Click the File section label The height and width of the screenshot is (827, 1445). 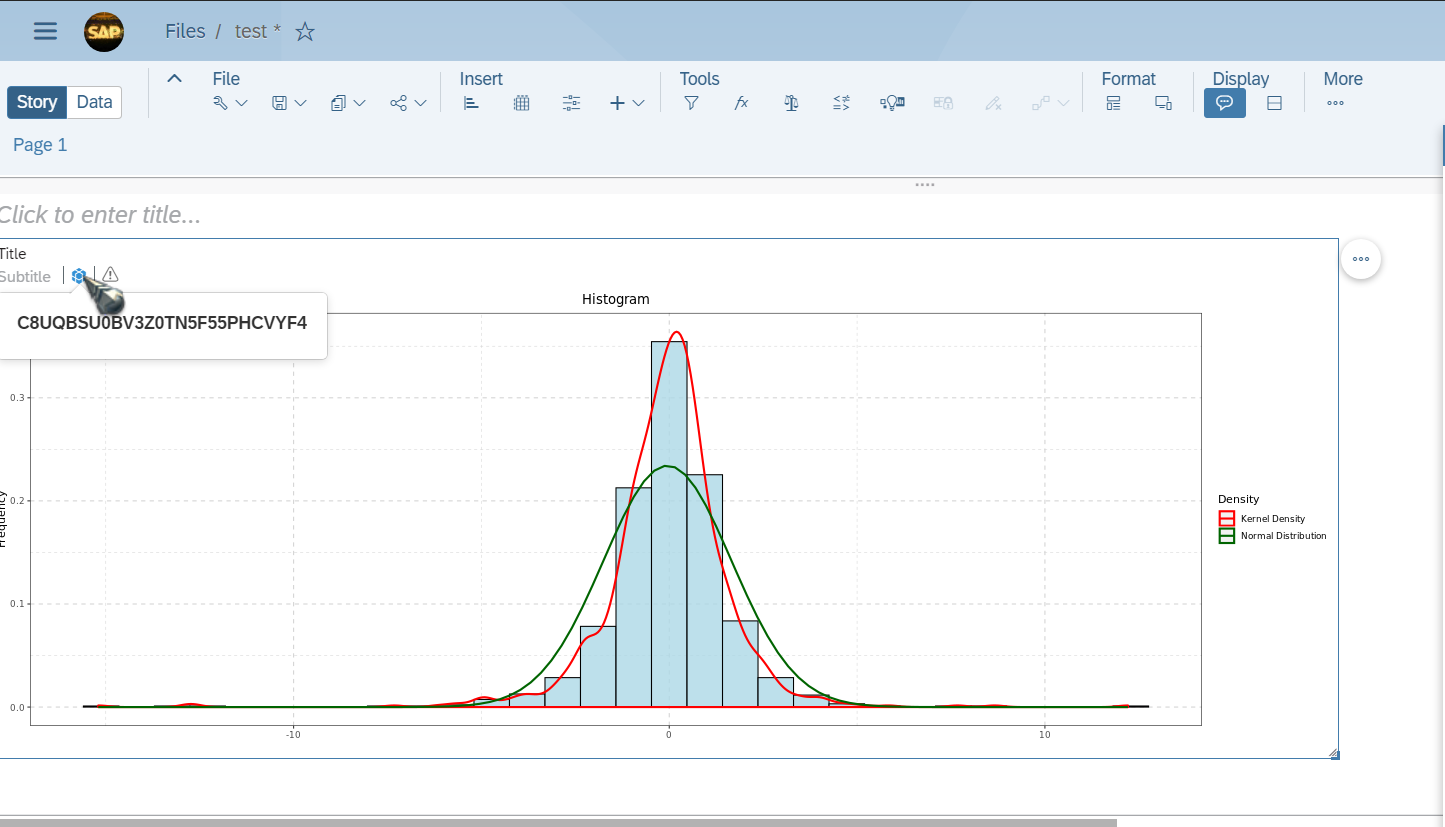pyautogui.click(x=226, y=79)
